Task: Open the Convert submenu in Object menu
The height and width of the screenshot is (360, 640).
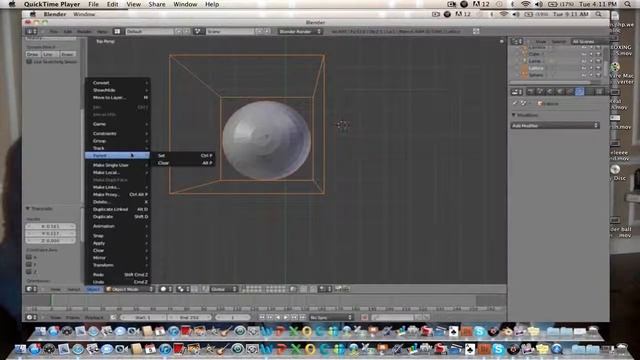Action: point(118,83)
